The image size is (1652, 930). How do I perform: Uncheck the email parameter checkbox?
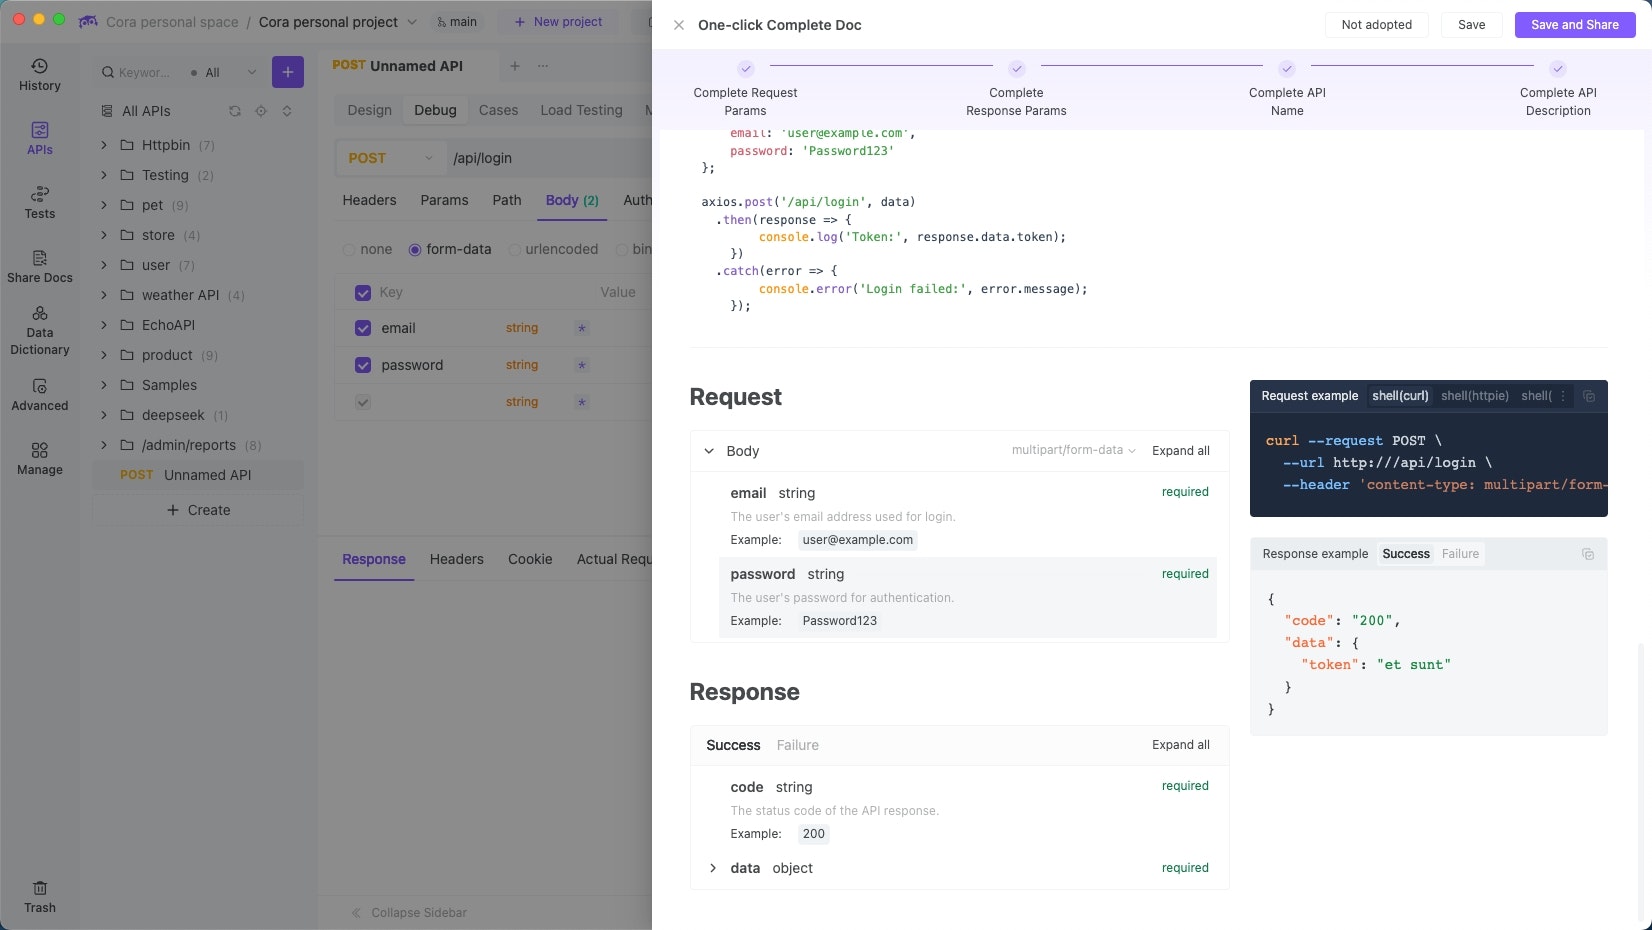(x=363, y=328)
